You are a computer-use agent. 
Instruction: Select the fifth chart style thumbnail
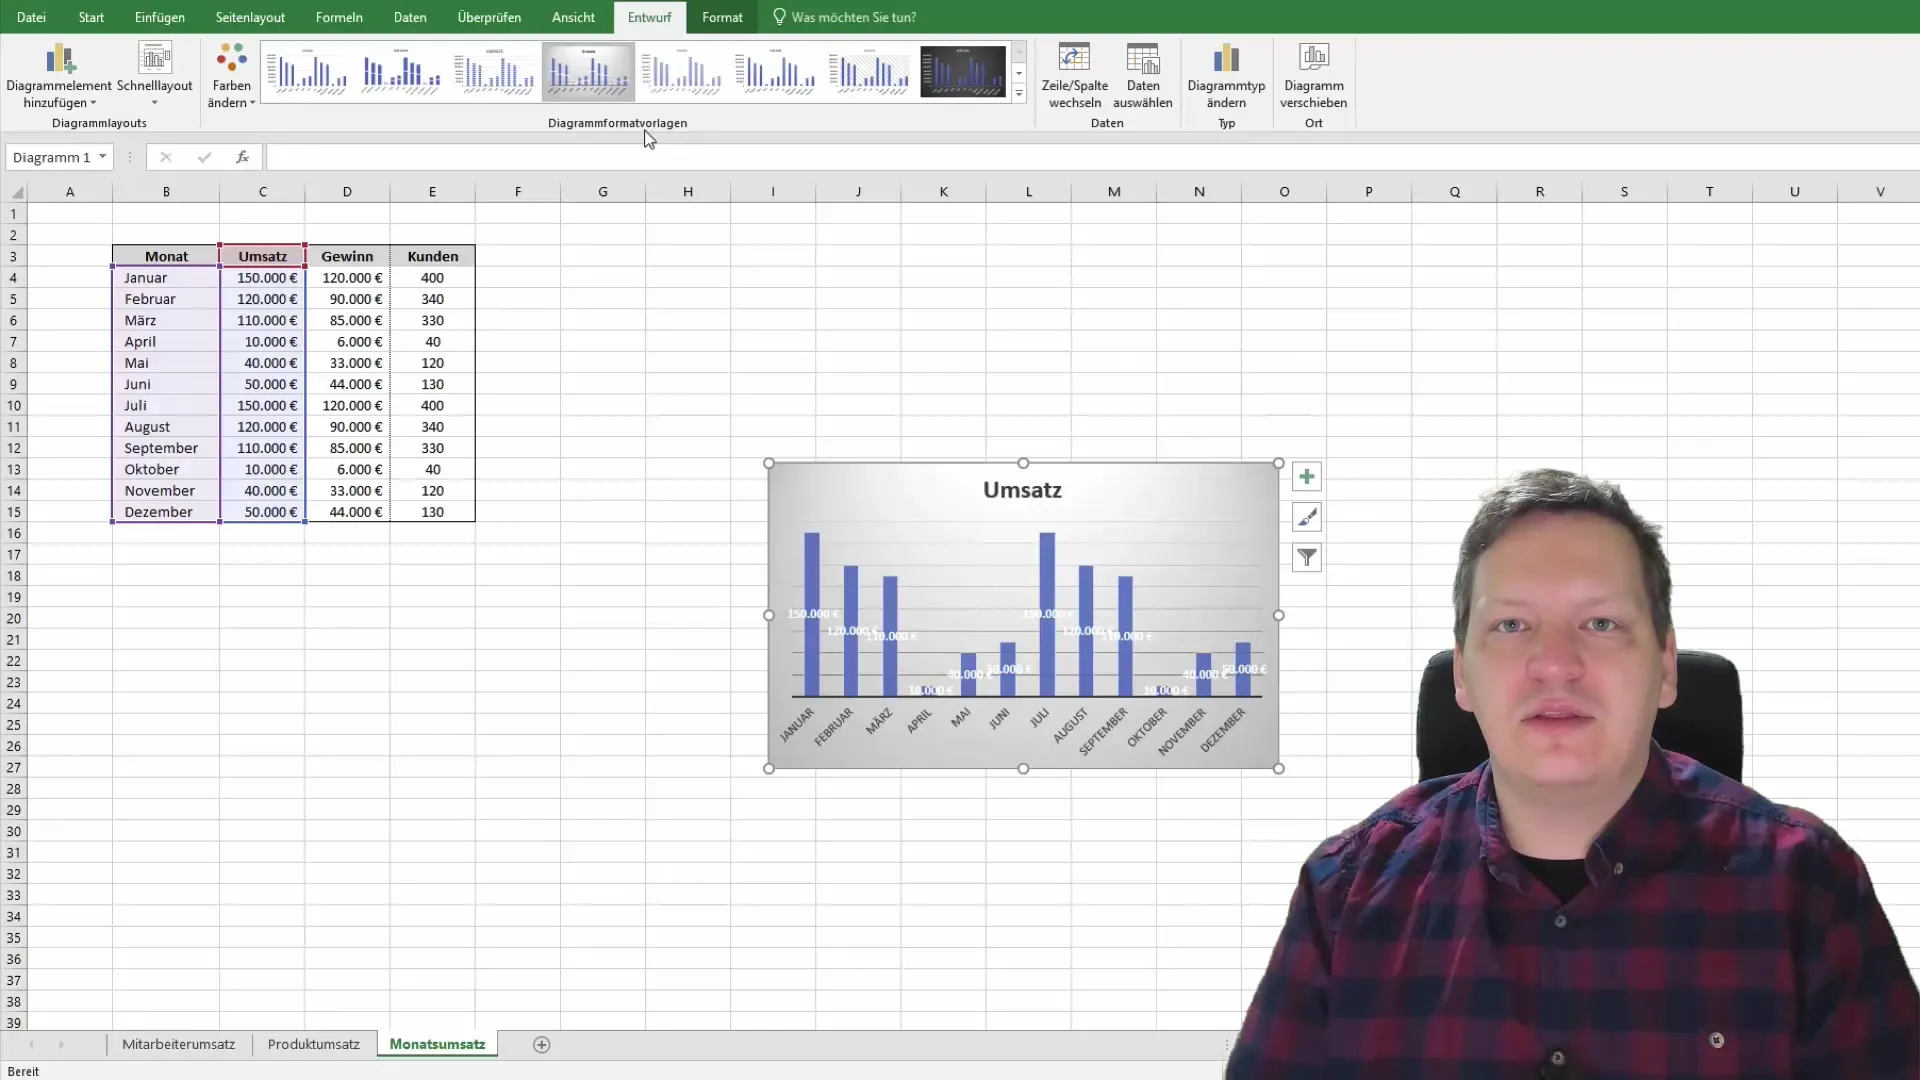pyautogui.click(x=681, y=72)
